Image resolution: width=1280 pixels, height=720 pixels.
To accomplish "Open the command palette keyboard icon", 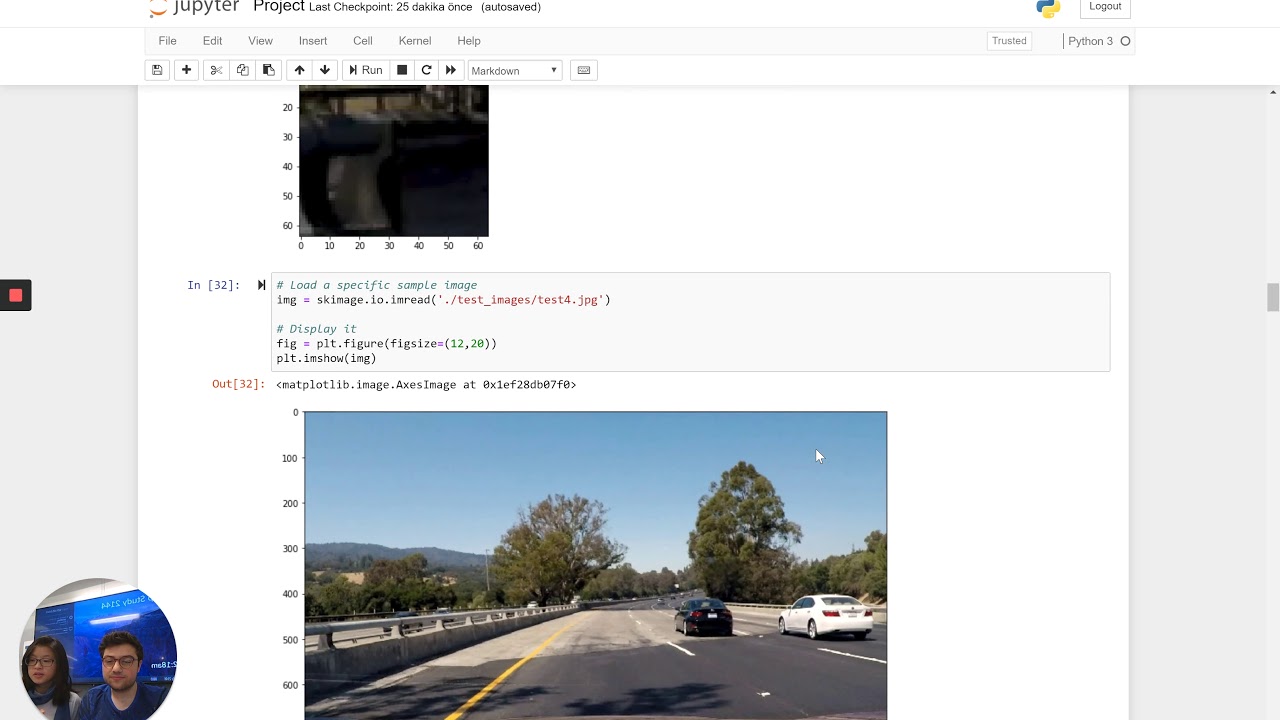I will tap(584, 70).
